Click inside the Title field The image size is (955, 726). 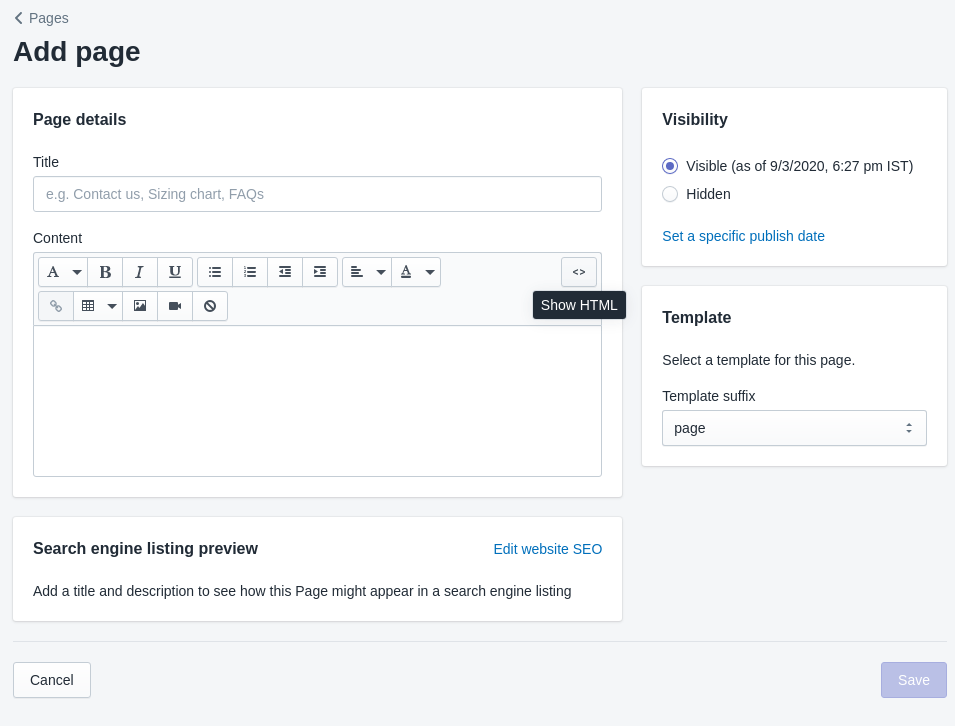[317, 193]
